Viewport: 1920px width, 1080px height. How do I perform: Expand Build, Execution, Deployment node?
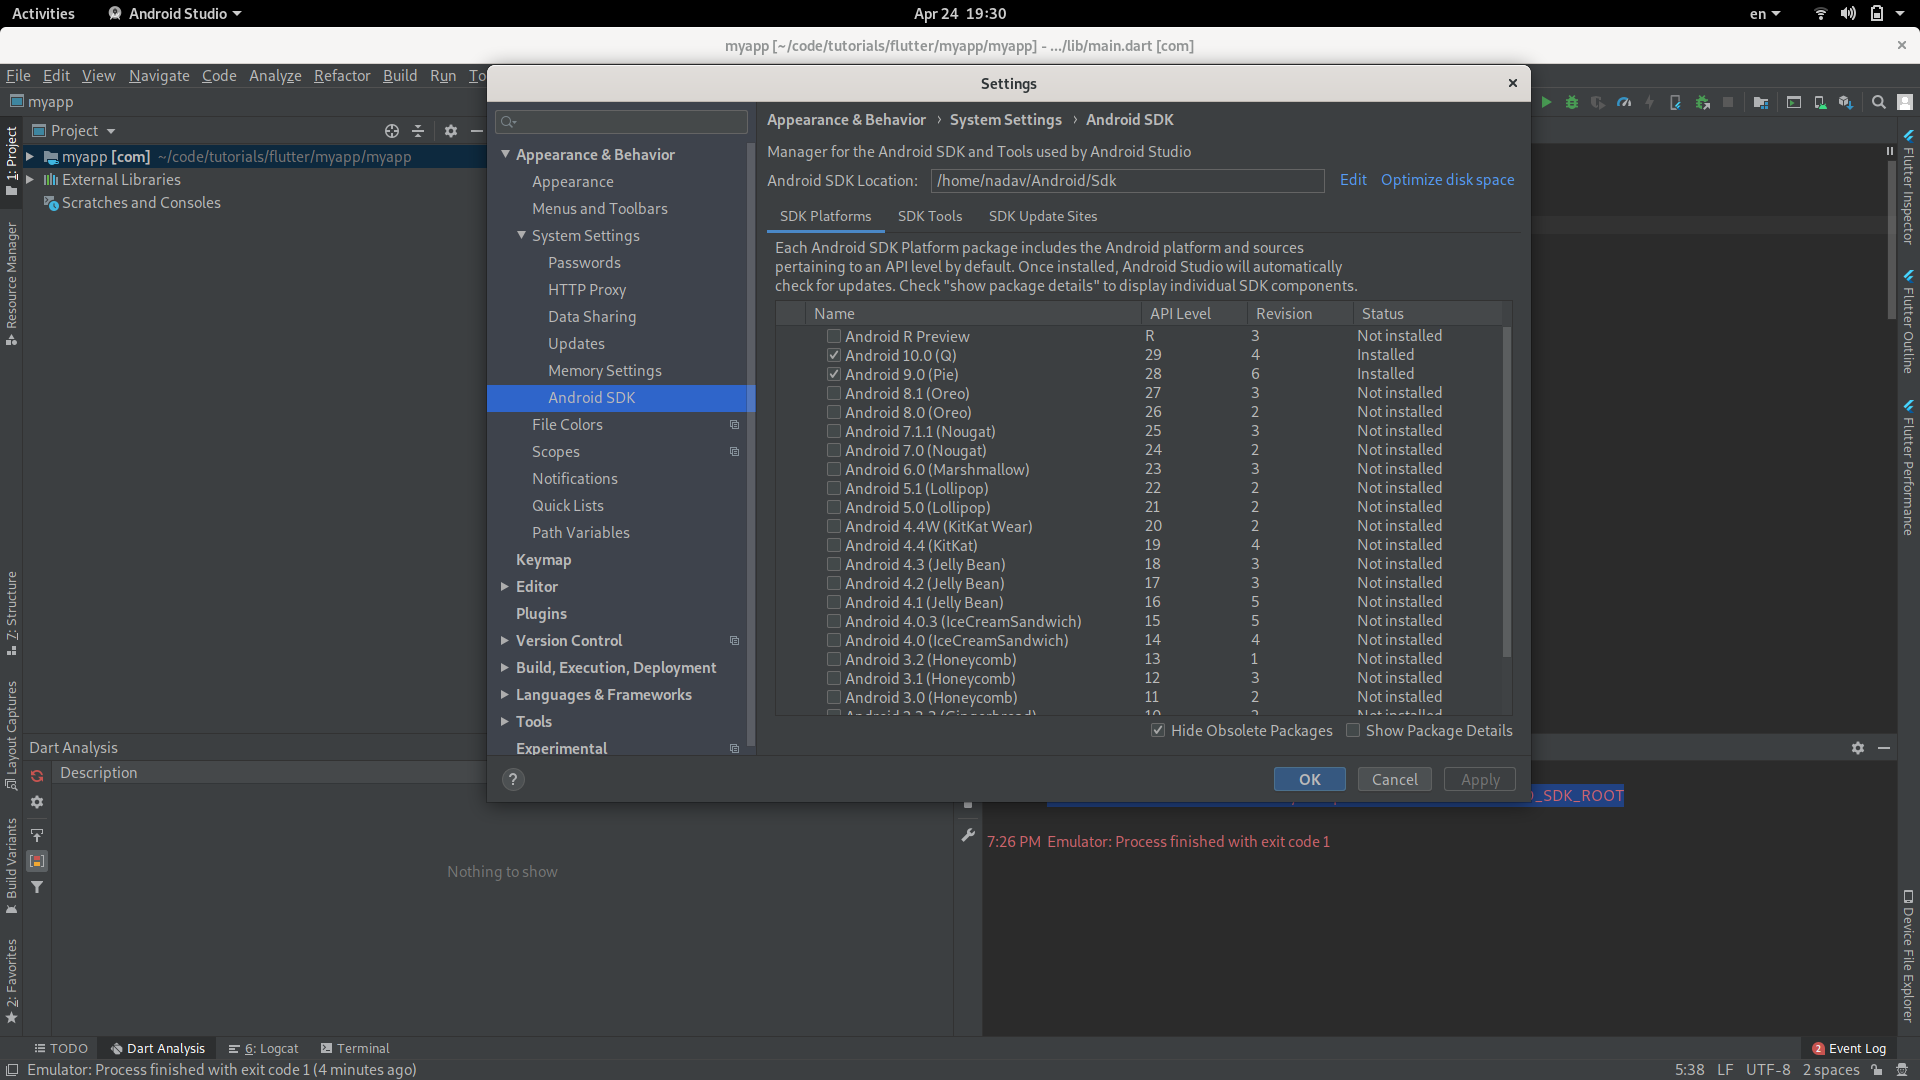pos(505,668)
